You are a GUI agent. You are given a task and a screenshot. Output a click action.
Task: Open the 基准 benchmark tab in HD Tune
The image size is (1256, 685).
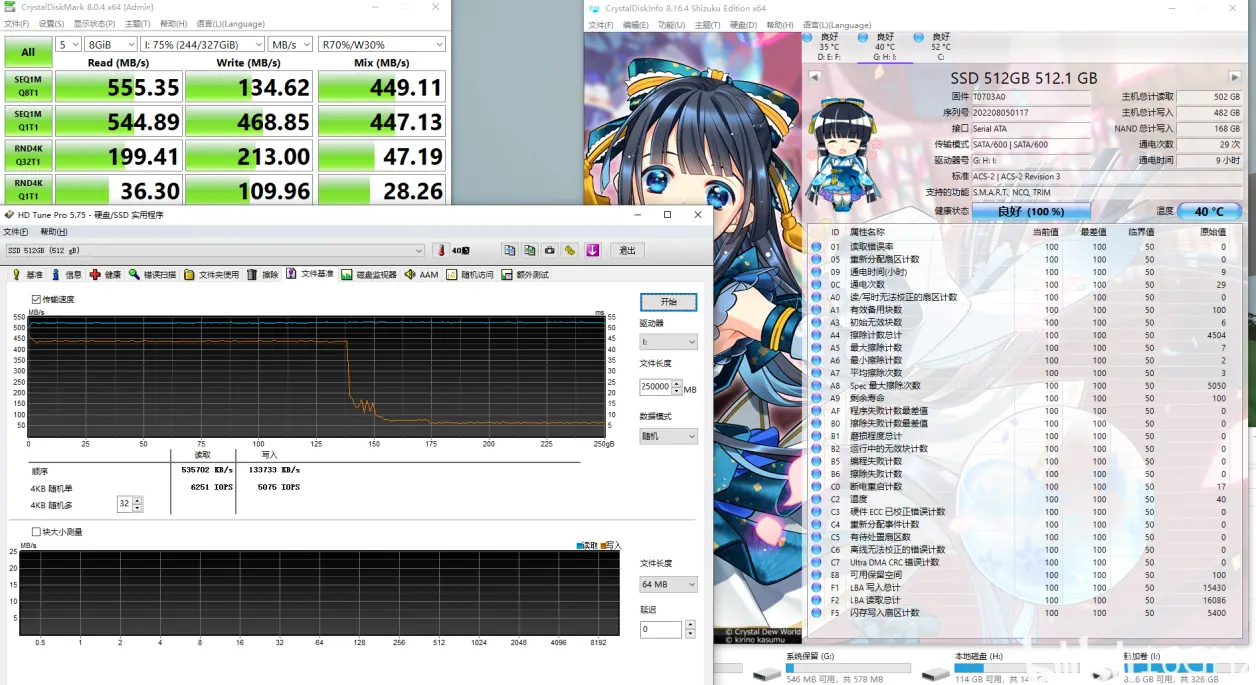(27, 275)
